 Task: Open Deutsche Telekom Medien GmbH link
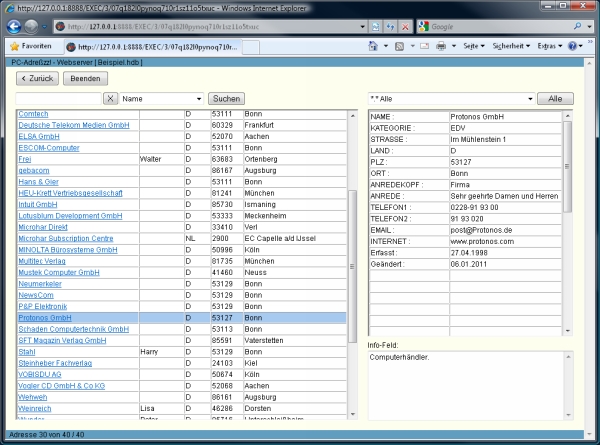[74, 125]
